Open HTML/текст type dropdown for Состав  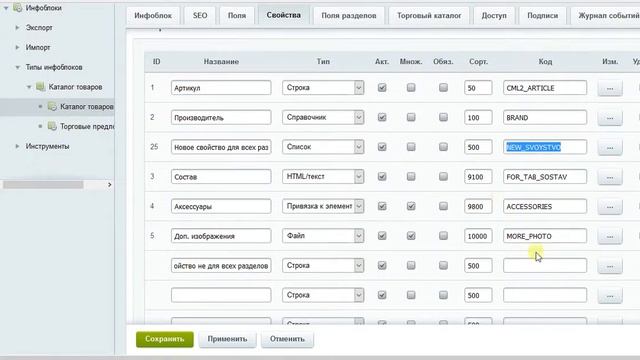pyautogui.click(x=323, y=176)
